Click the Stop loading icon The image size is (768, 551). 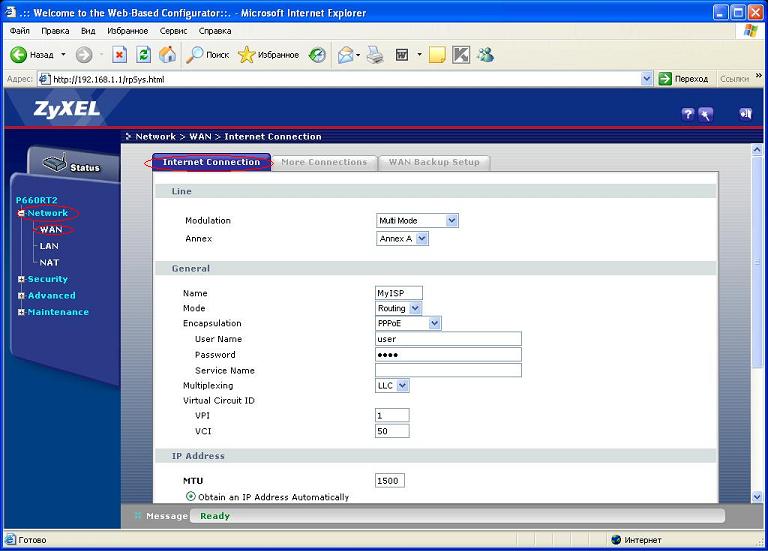click(x=119, y=54)
